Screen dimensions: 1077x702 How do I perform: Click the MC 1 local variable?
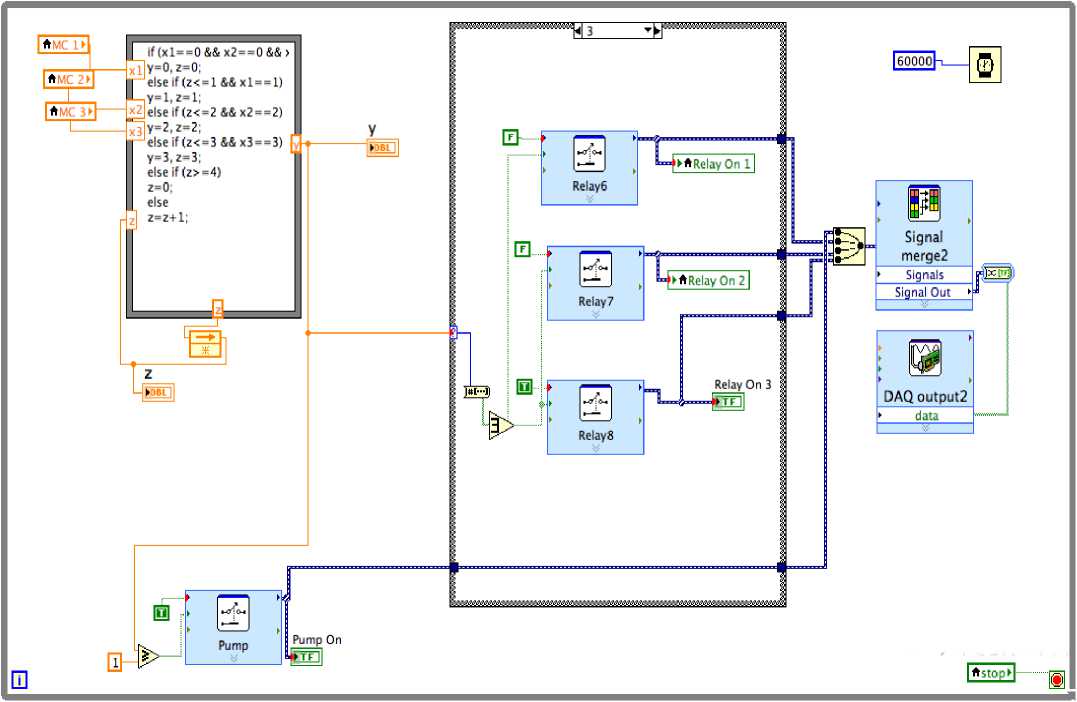pos(63,44)
